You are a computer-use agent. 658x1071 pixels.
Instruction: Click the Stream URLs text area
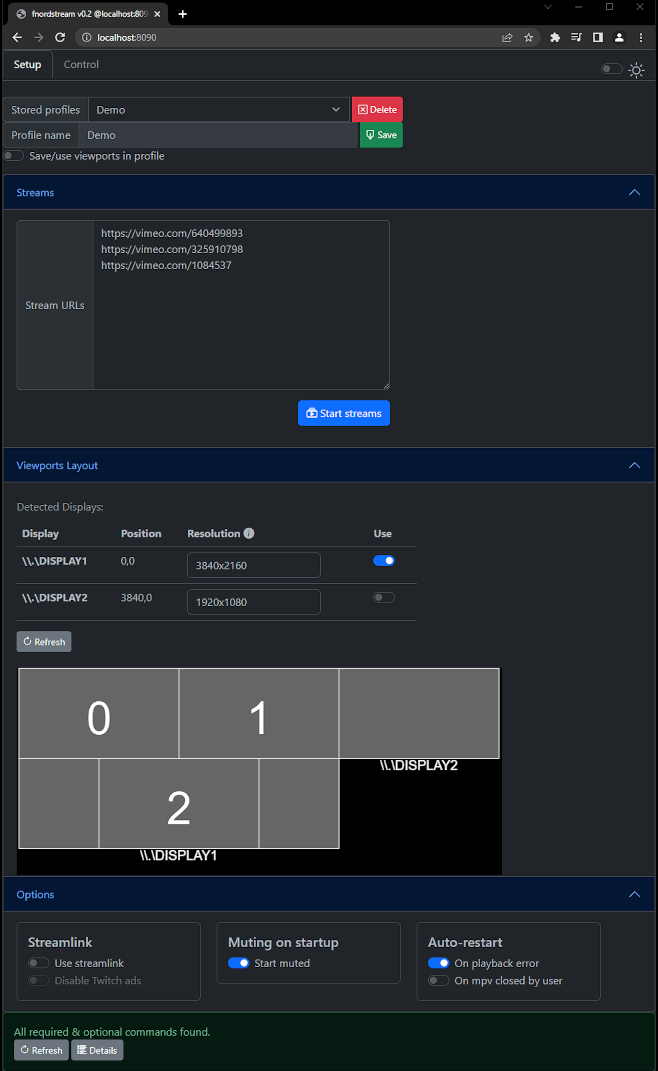(241, 305)
